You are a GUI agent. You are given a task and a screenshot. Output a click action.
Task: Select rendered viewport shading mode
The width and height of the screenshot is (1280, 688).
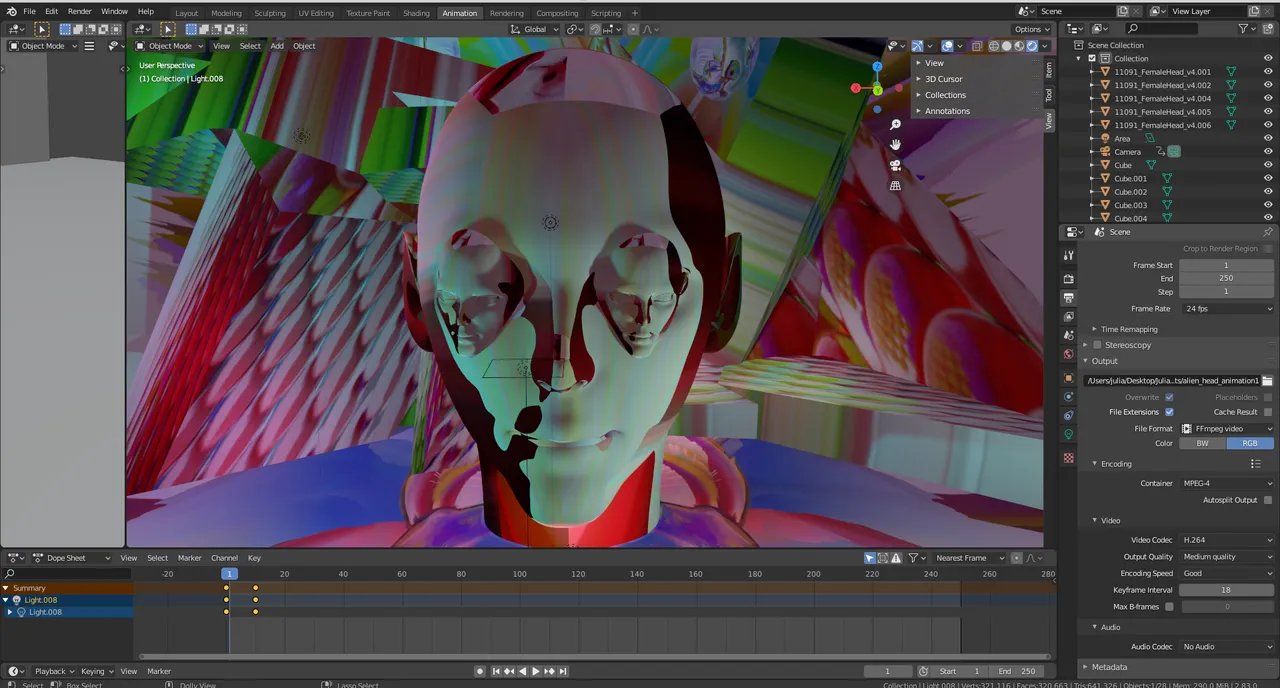[1032, 45]
